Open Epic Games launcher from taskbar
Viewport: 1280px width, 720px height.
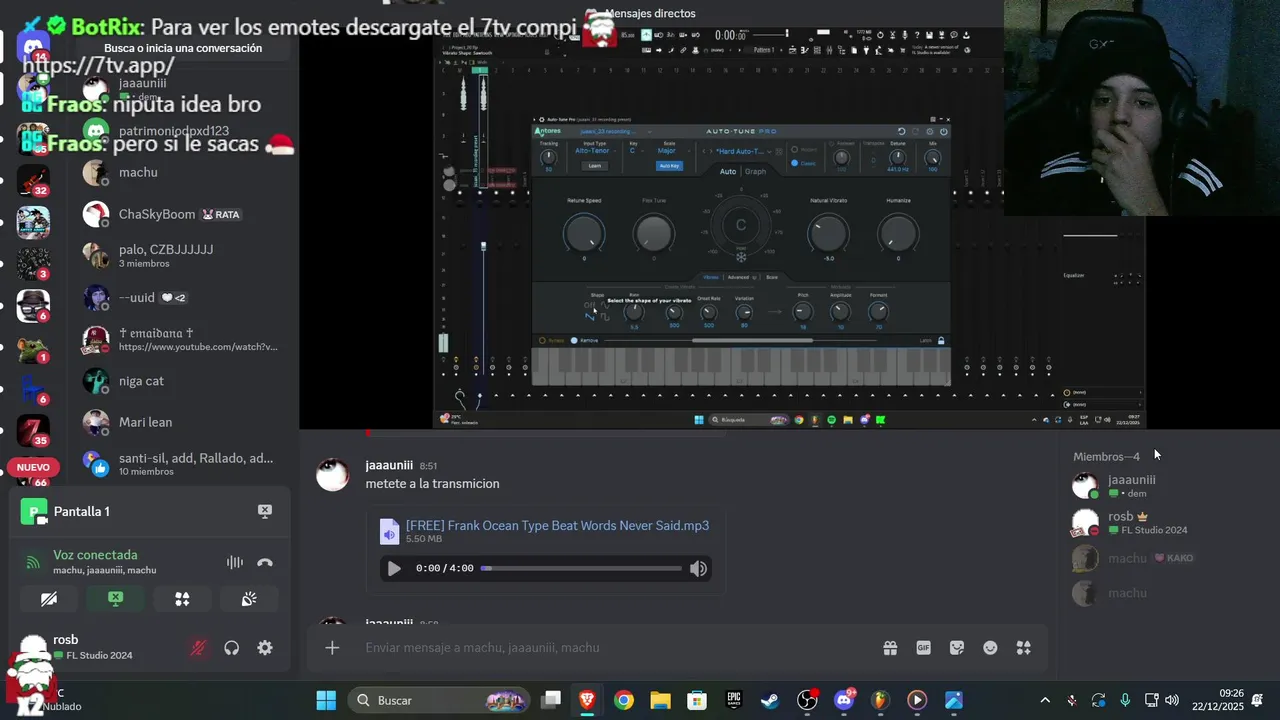pyautogui.click(x=734, y=700)
